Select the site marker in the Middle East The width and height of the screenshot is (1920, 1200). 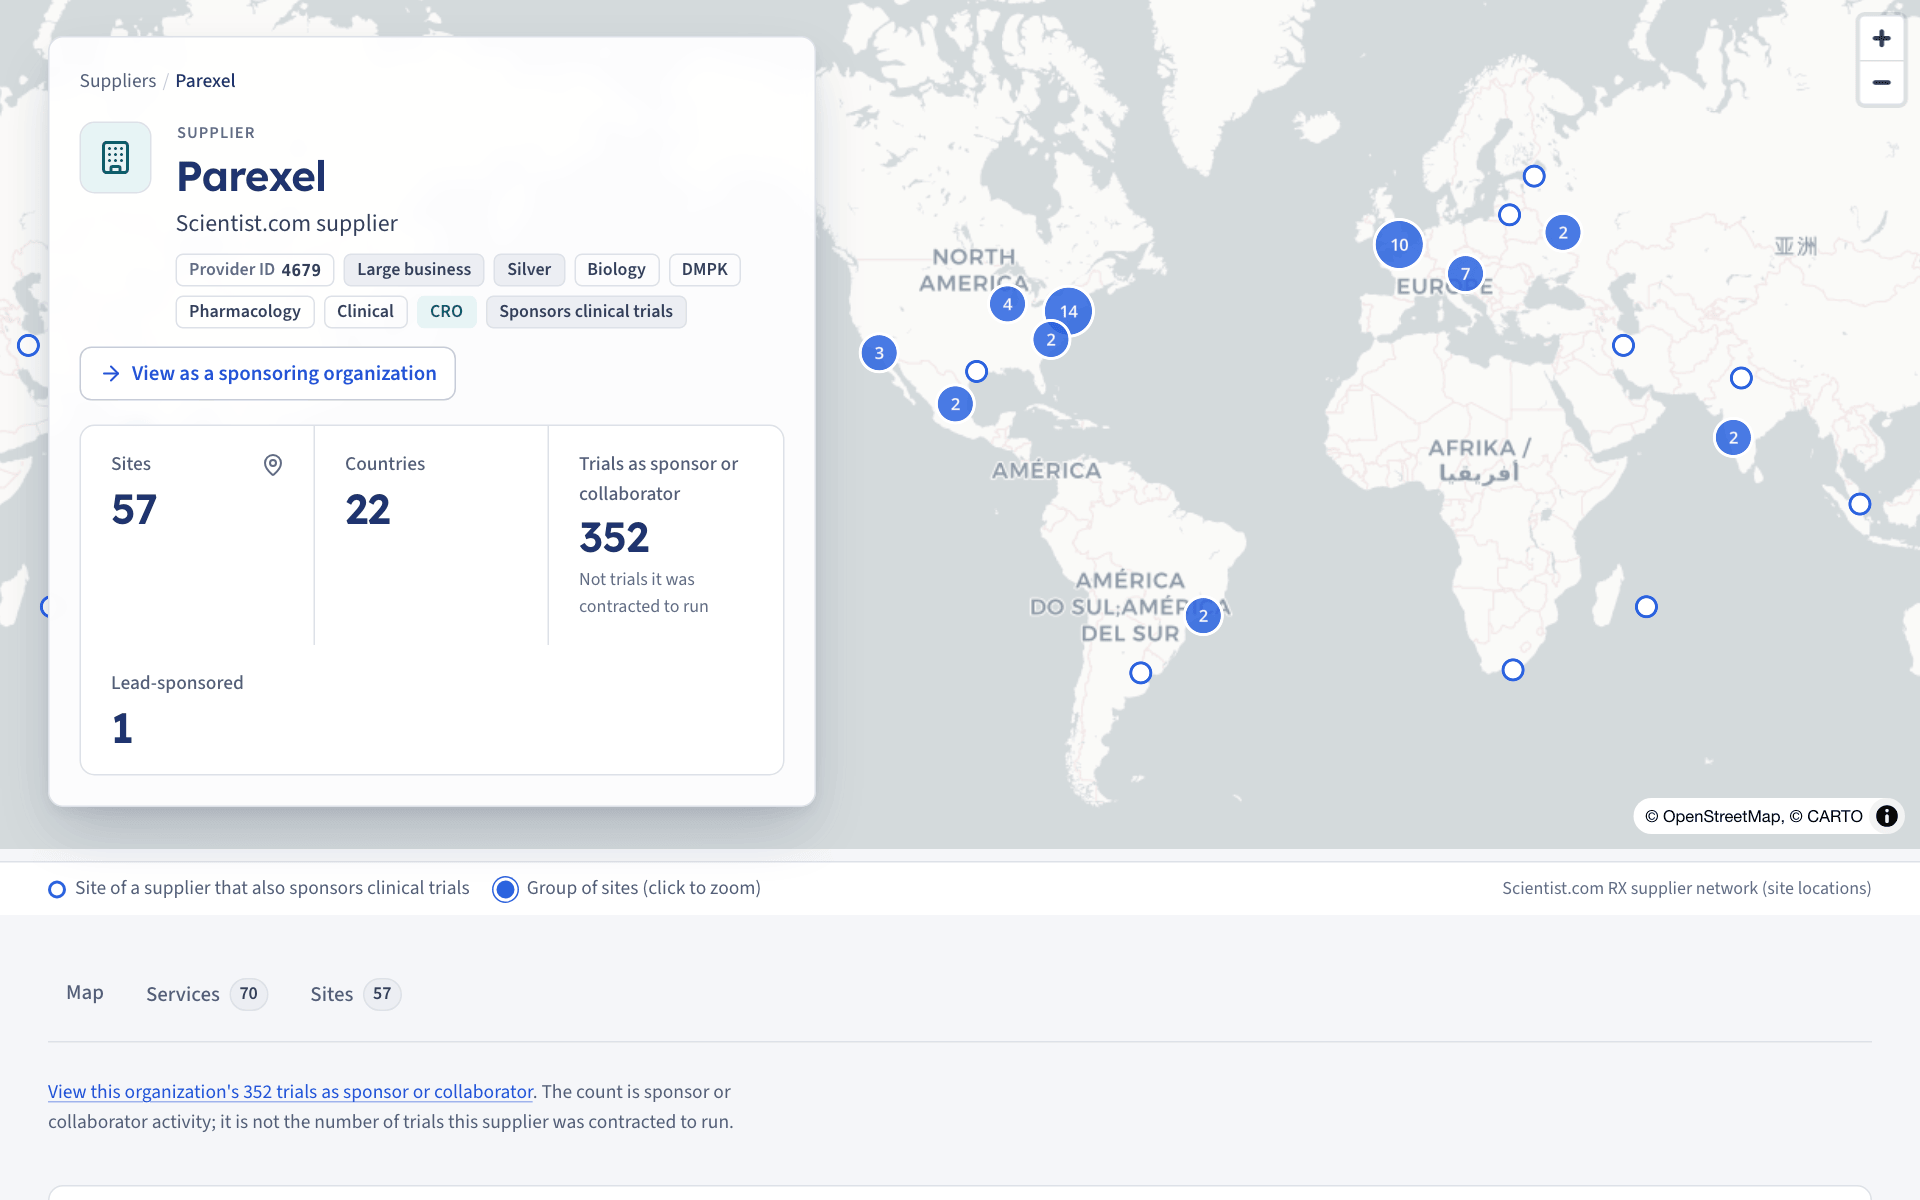1623,346
